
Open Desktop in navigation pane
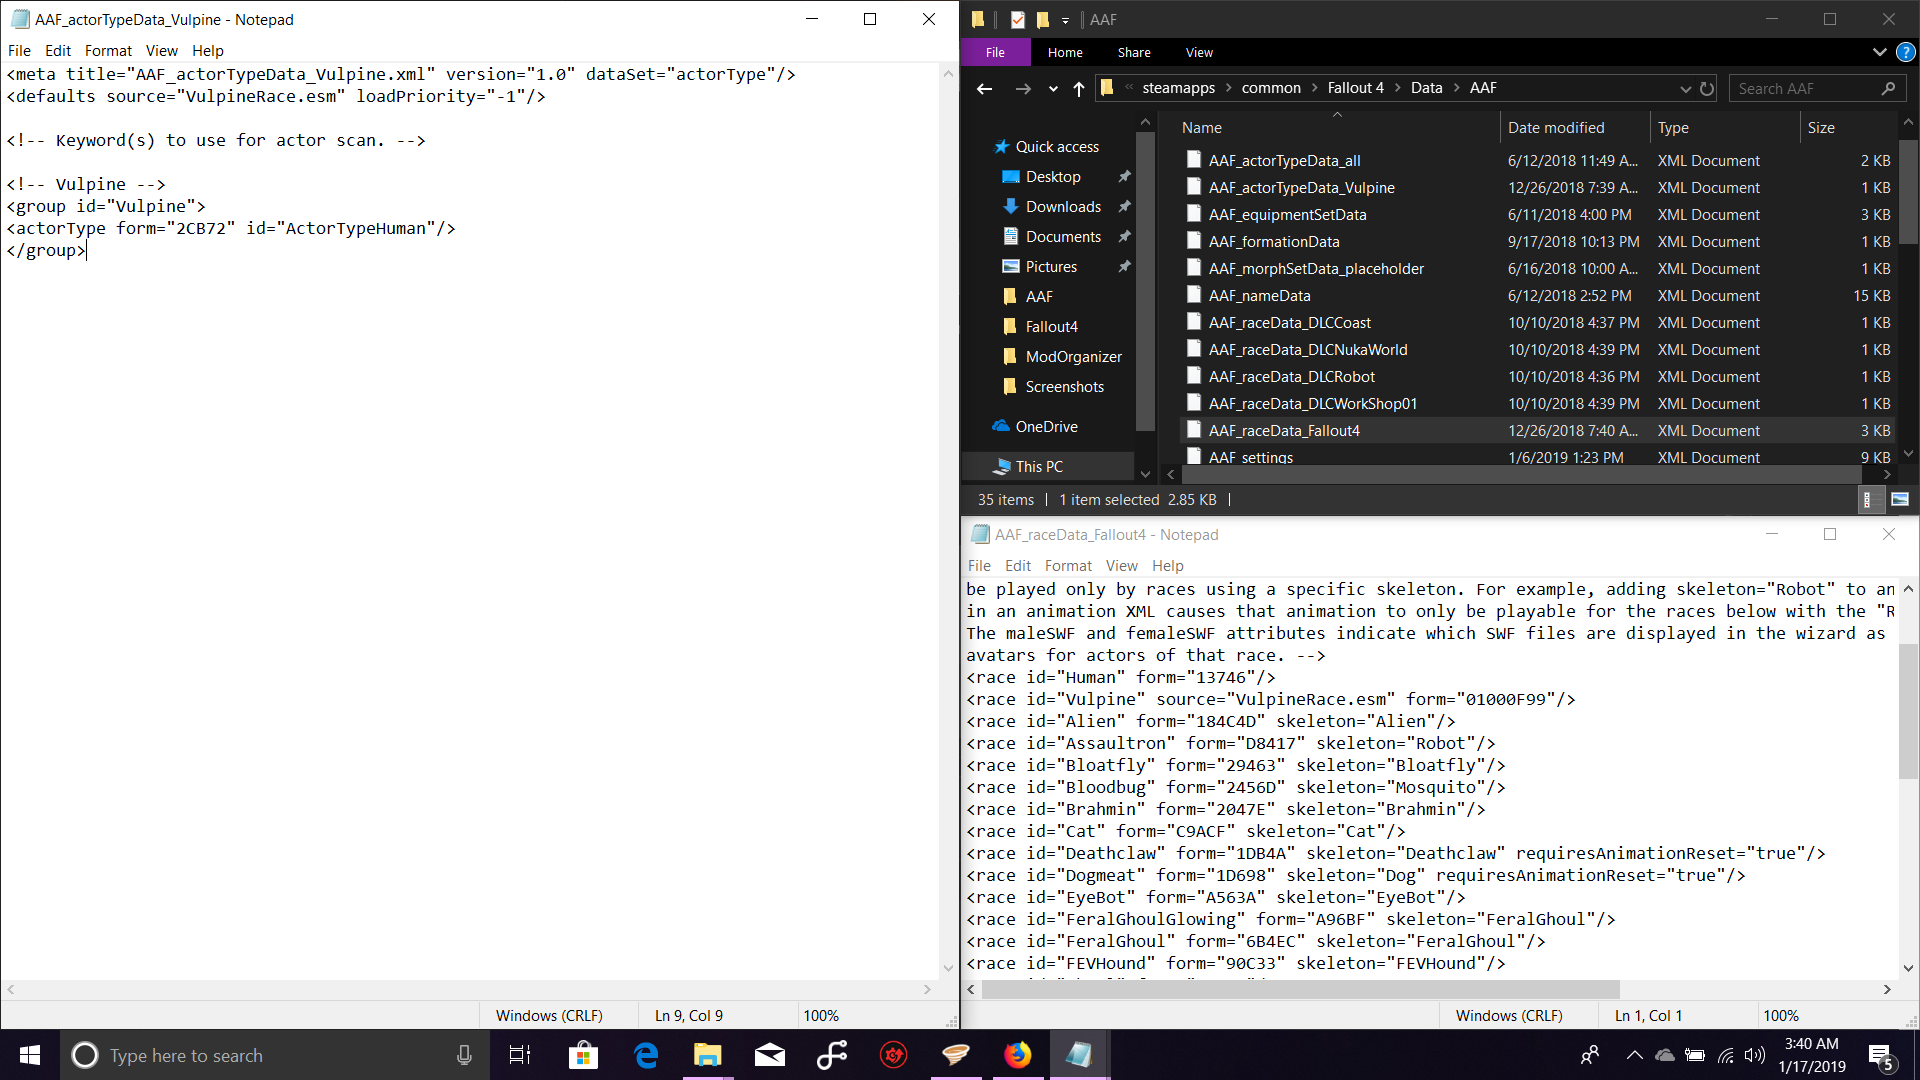(1053, 176)
